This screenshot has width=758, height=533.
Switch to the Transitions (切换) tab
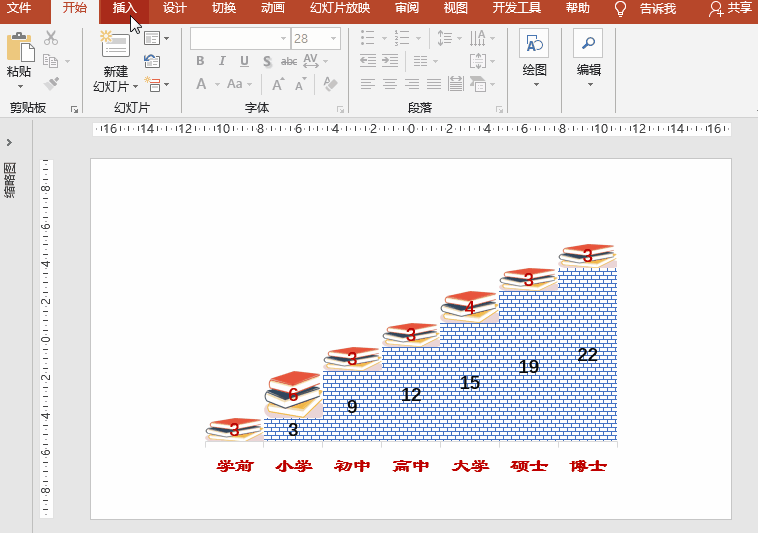click(224, 8)
